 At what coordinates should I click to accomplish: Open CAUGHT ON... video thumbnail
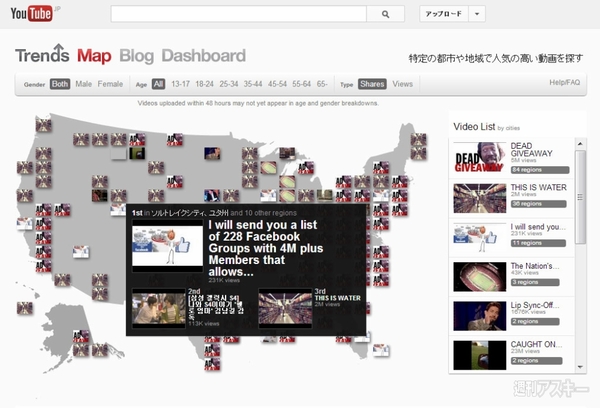479,355
